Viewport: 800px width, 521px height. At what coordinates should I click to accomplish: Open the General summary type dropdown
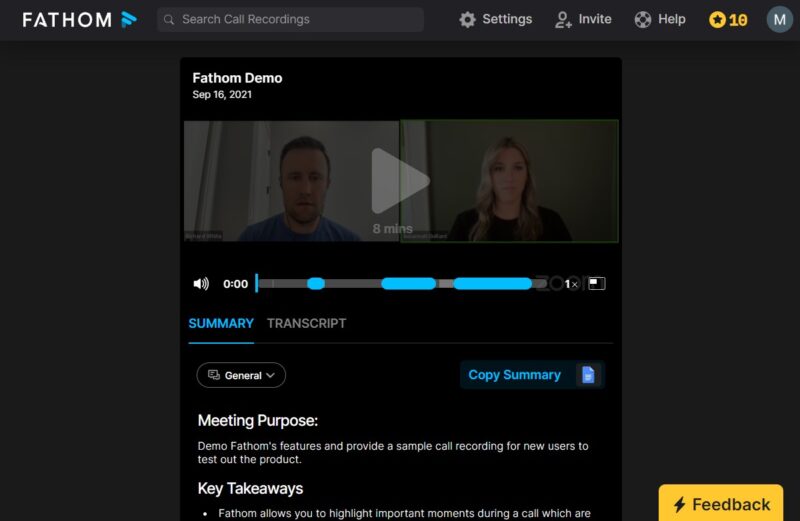tap(241, 375)
